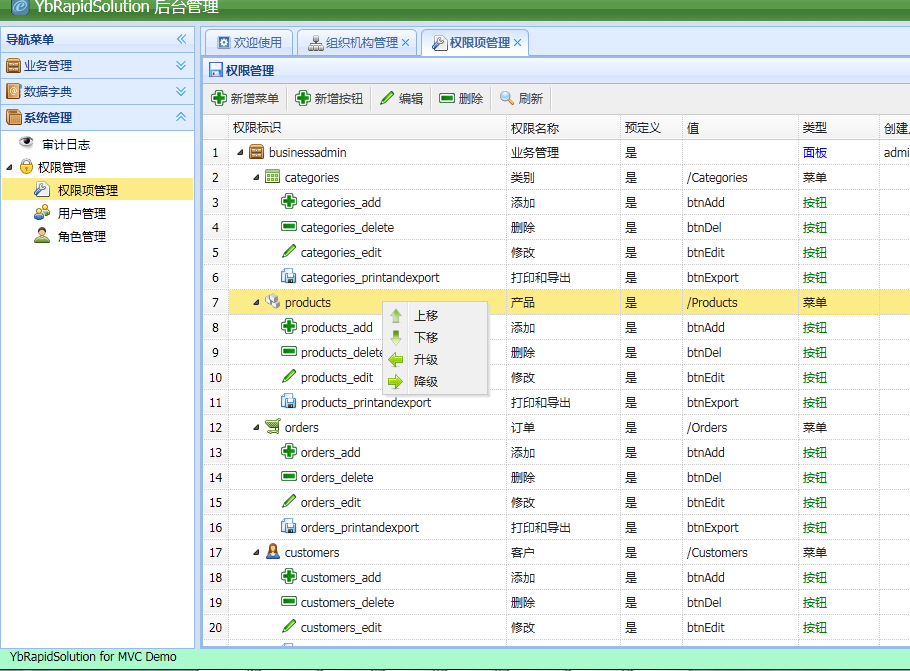Click the left arrow icon for 升级

(396, 359)
